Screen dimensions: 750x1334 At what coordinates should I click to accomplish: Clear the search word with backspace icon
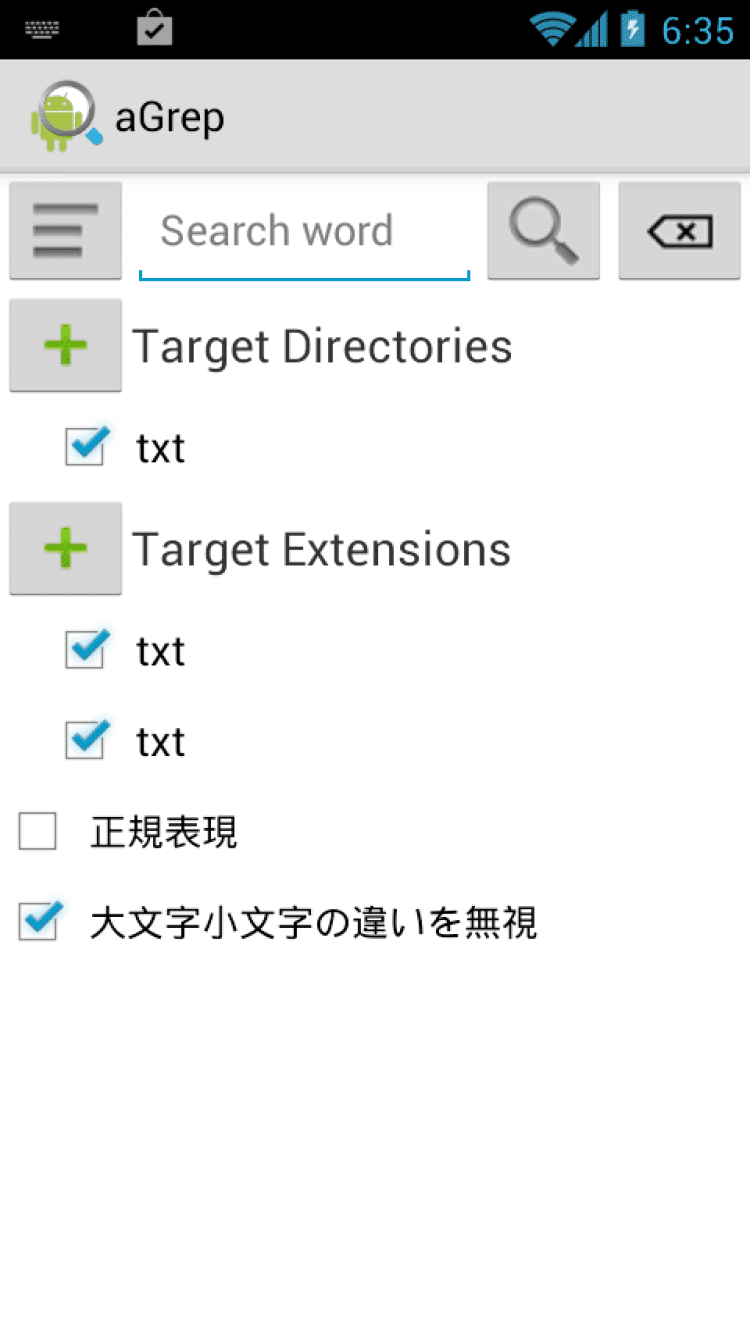[x=679, y=231]
